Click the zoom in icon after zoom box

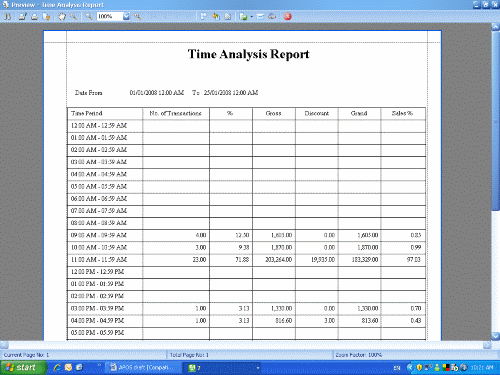138,16
